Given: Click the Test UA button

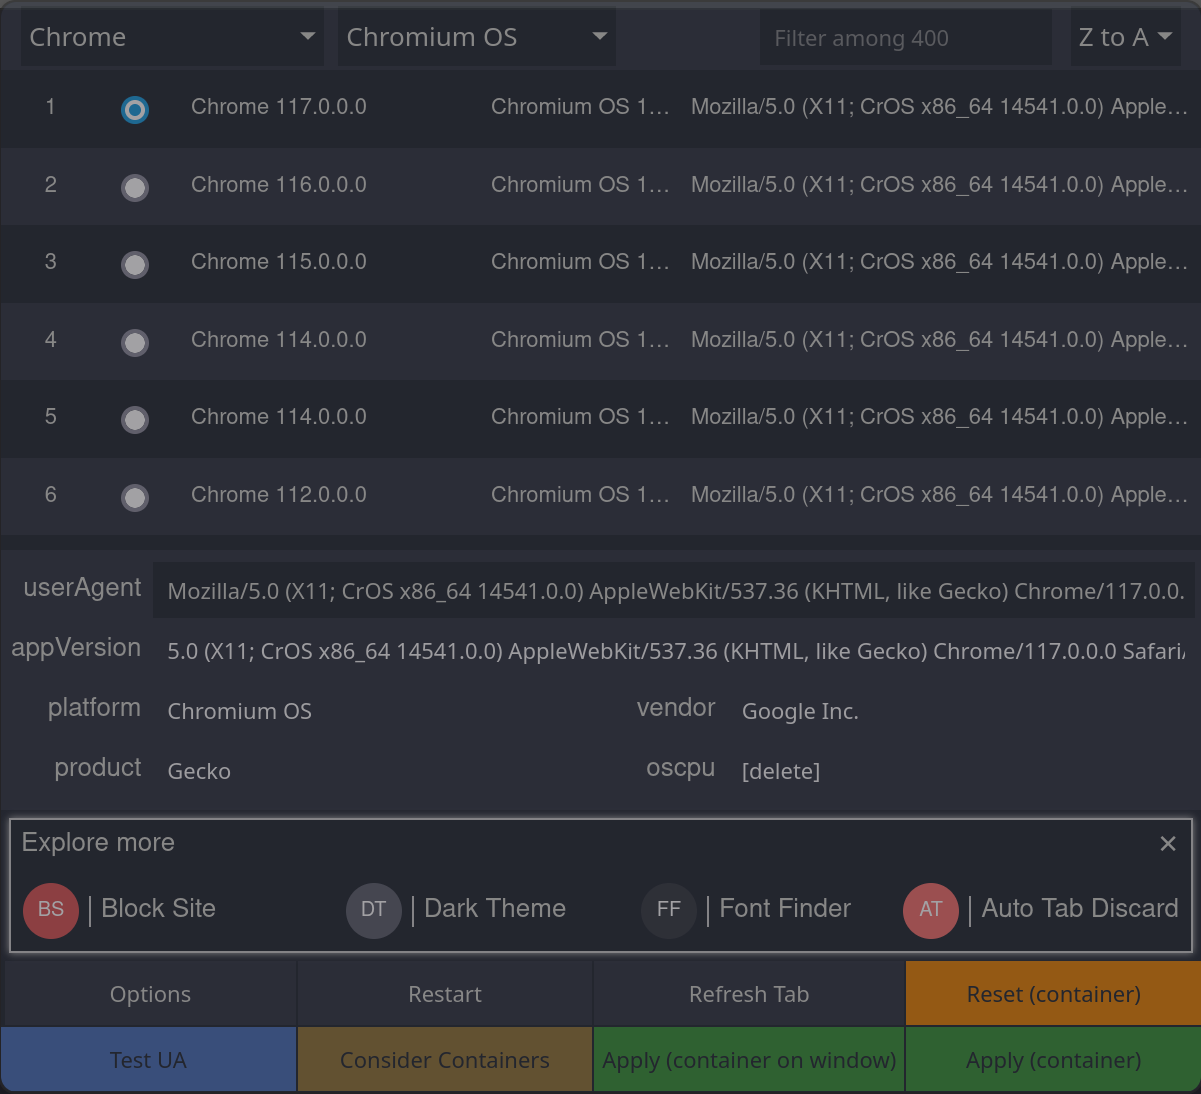Looking at the screenshot, I should click(148, 1060).
